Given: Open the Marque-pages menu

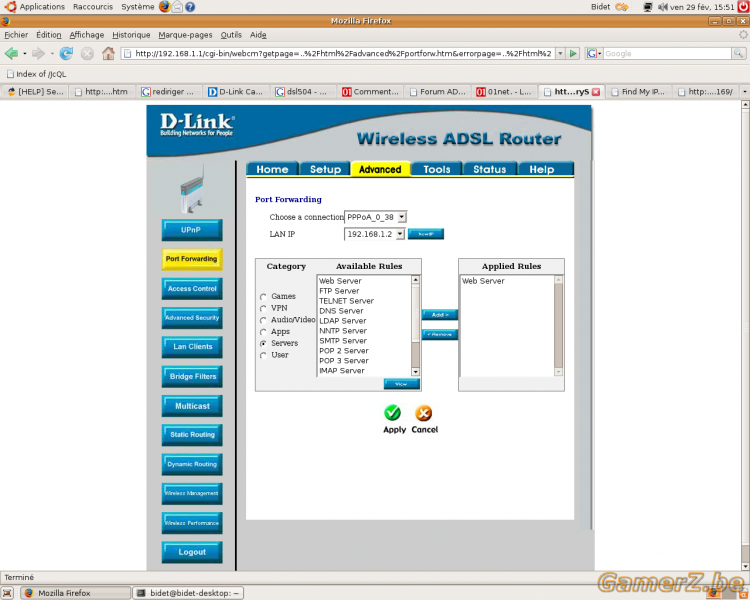Looking at the screenshot, I should pyautogui.click(x=185, y=35).
